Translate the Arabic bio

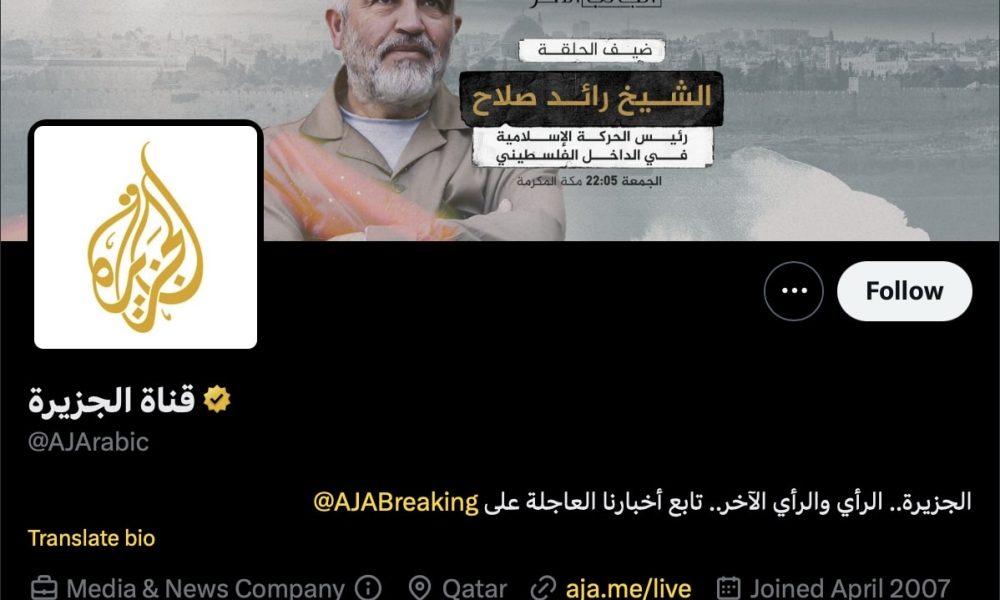pyautogui.click(x=91, y=538)
